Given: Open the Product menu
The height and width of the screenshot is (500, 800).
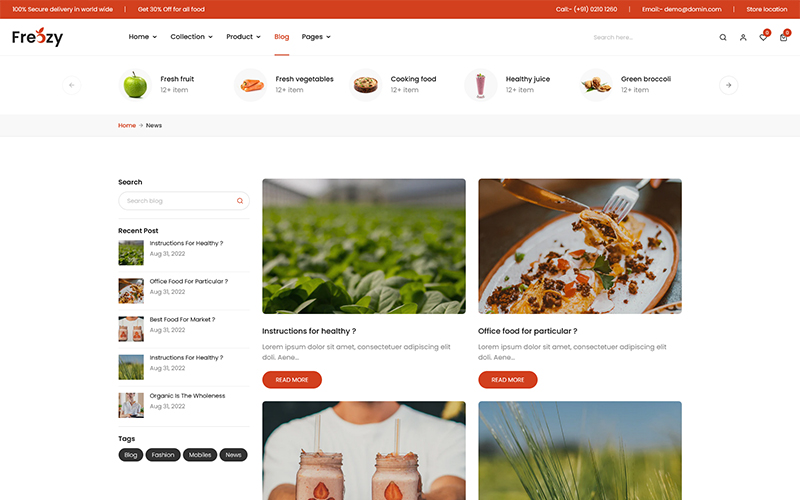Looking at the screenshot, I should (x=243, y=37).
